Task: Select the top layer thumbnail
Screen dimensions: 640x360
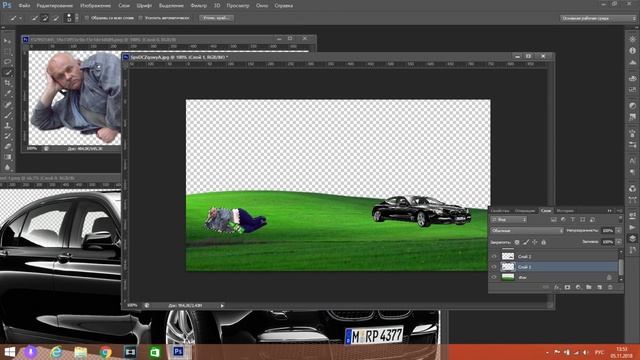Action: point(508,256)
